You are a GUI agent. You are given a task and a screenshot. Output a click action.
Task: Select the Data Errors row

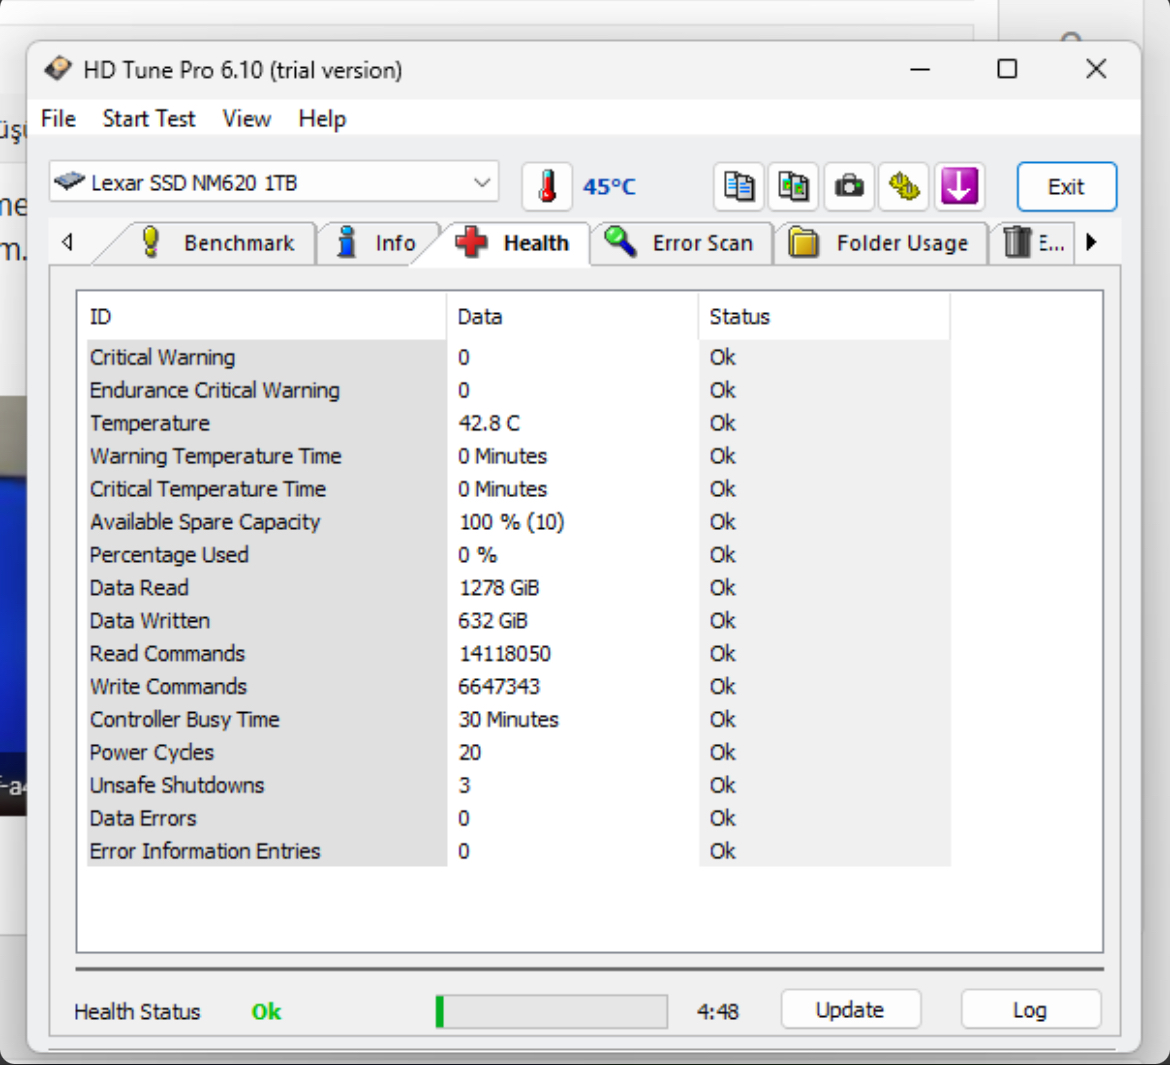pos(518,818)
